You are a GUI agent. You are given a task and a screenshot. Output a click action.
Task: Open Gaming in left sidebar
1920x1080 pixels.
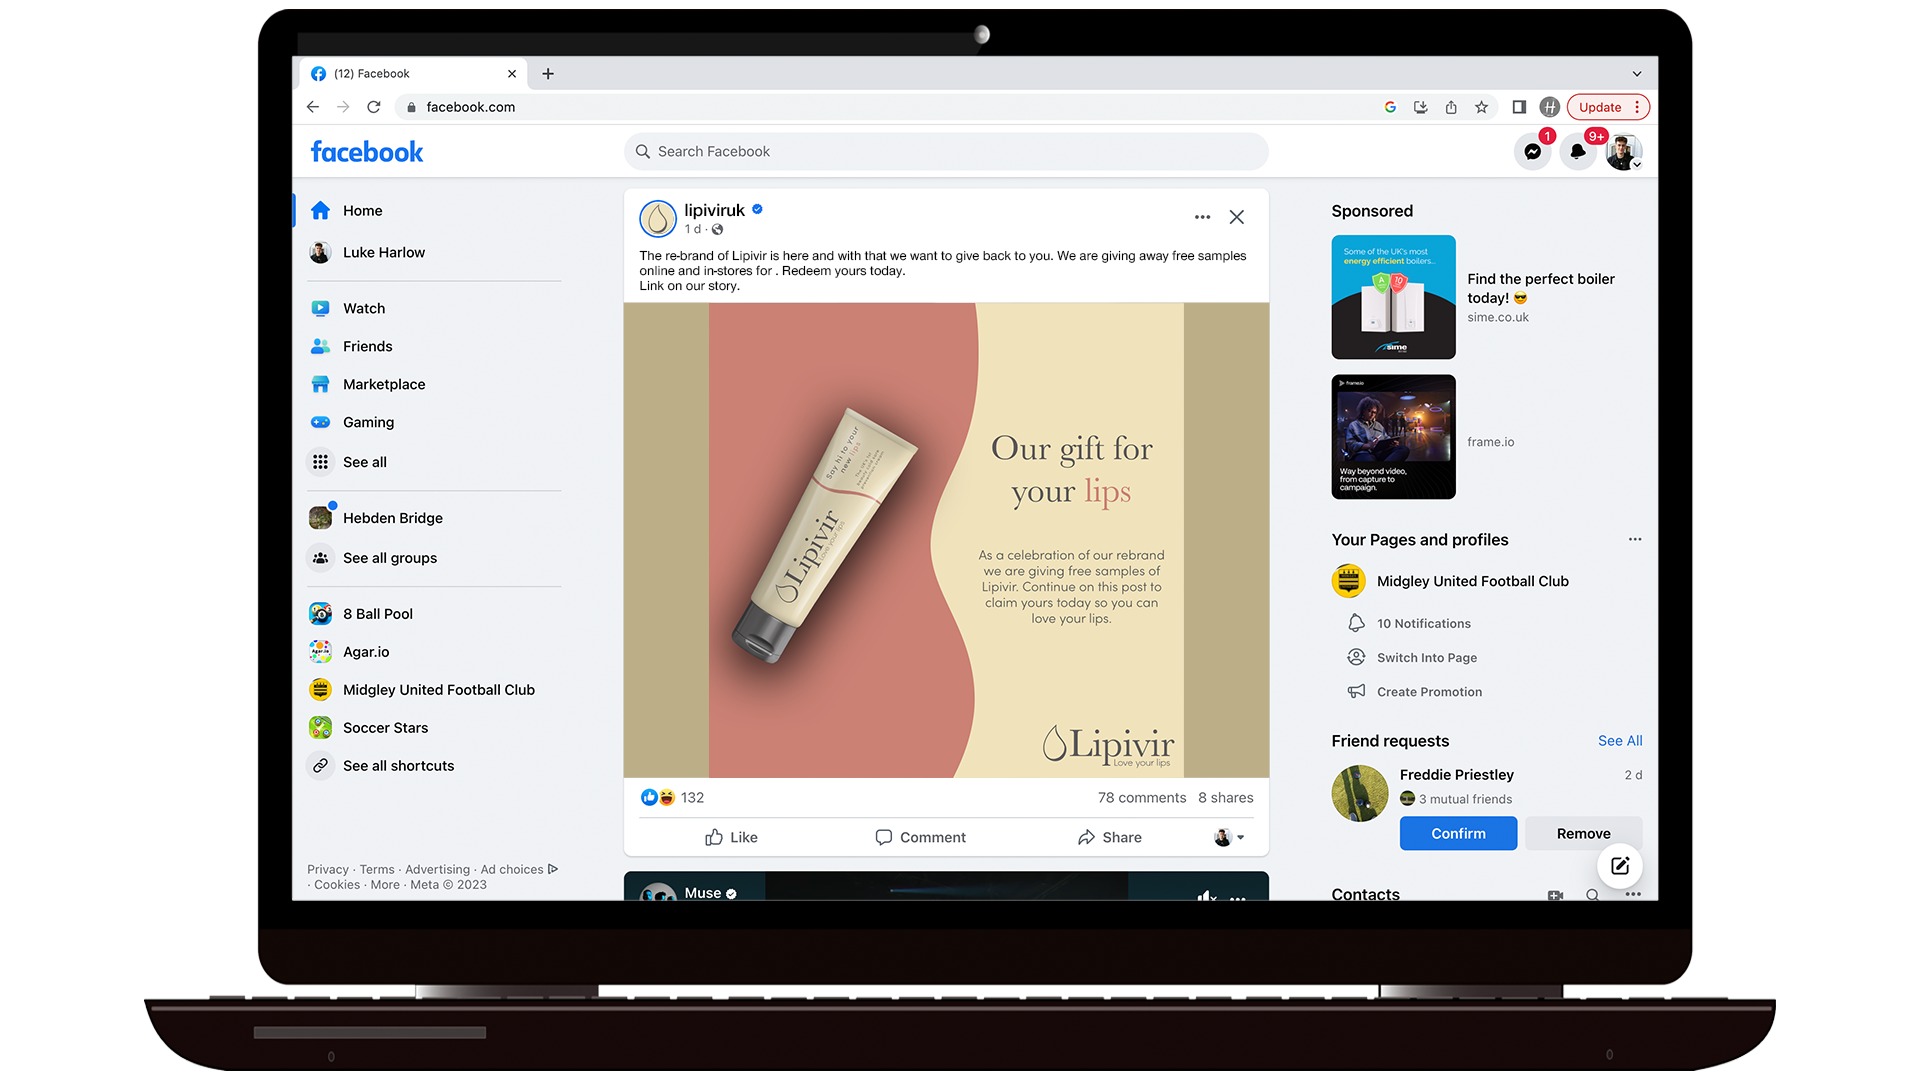[x=368, y=422]
